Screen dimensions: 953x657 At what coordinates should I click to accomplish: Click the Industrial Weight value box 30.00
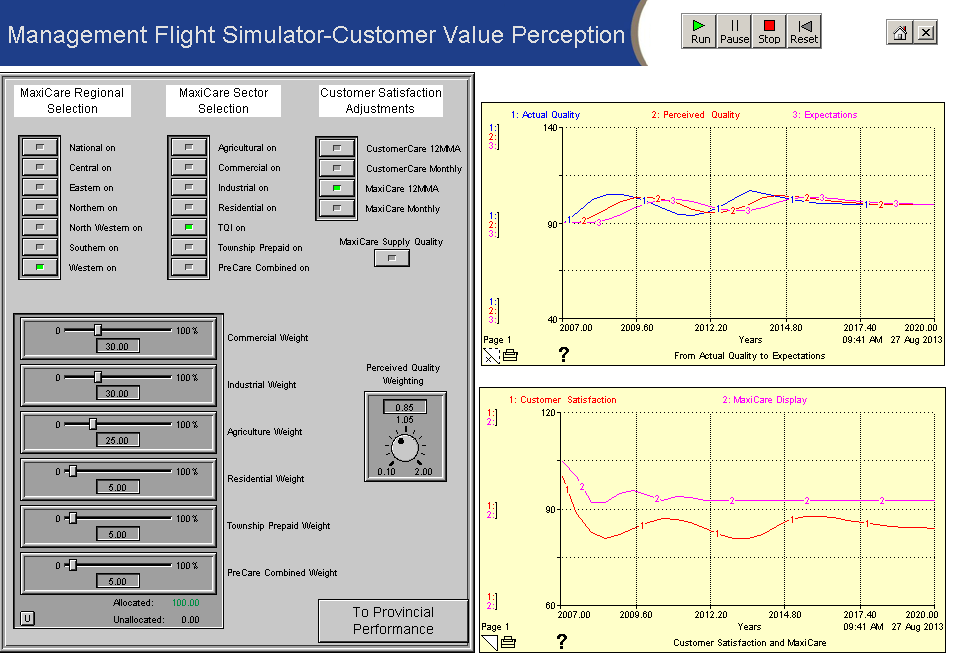pyautogui.click(x=117, y=393)
